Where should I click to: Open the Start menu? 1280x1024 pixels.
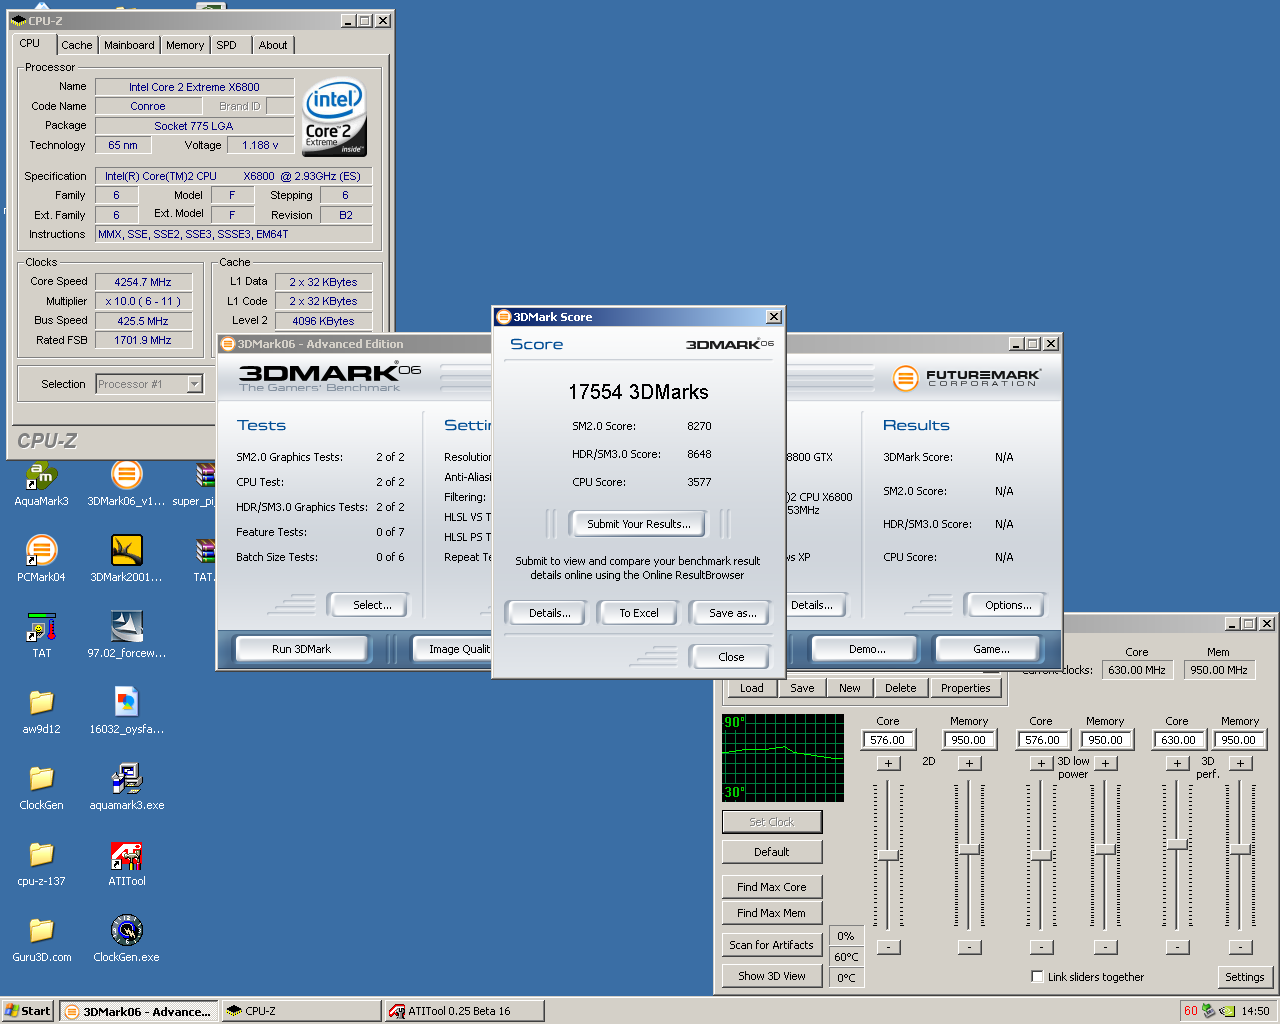pos(27,1011)
